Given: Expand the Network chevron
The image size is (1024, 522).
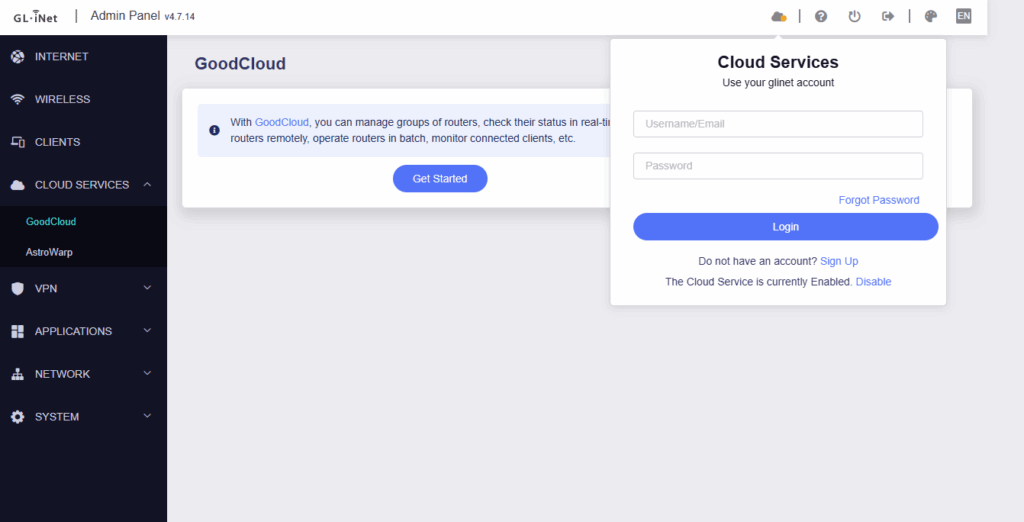Looking at the screenshot, I should (147, 373).
